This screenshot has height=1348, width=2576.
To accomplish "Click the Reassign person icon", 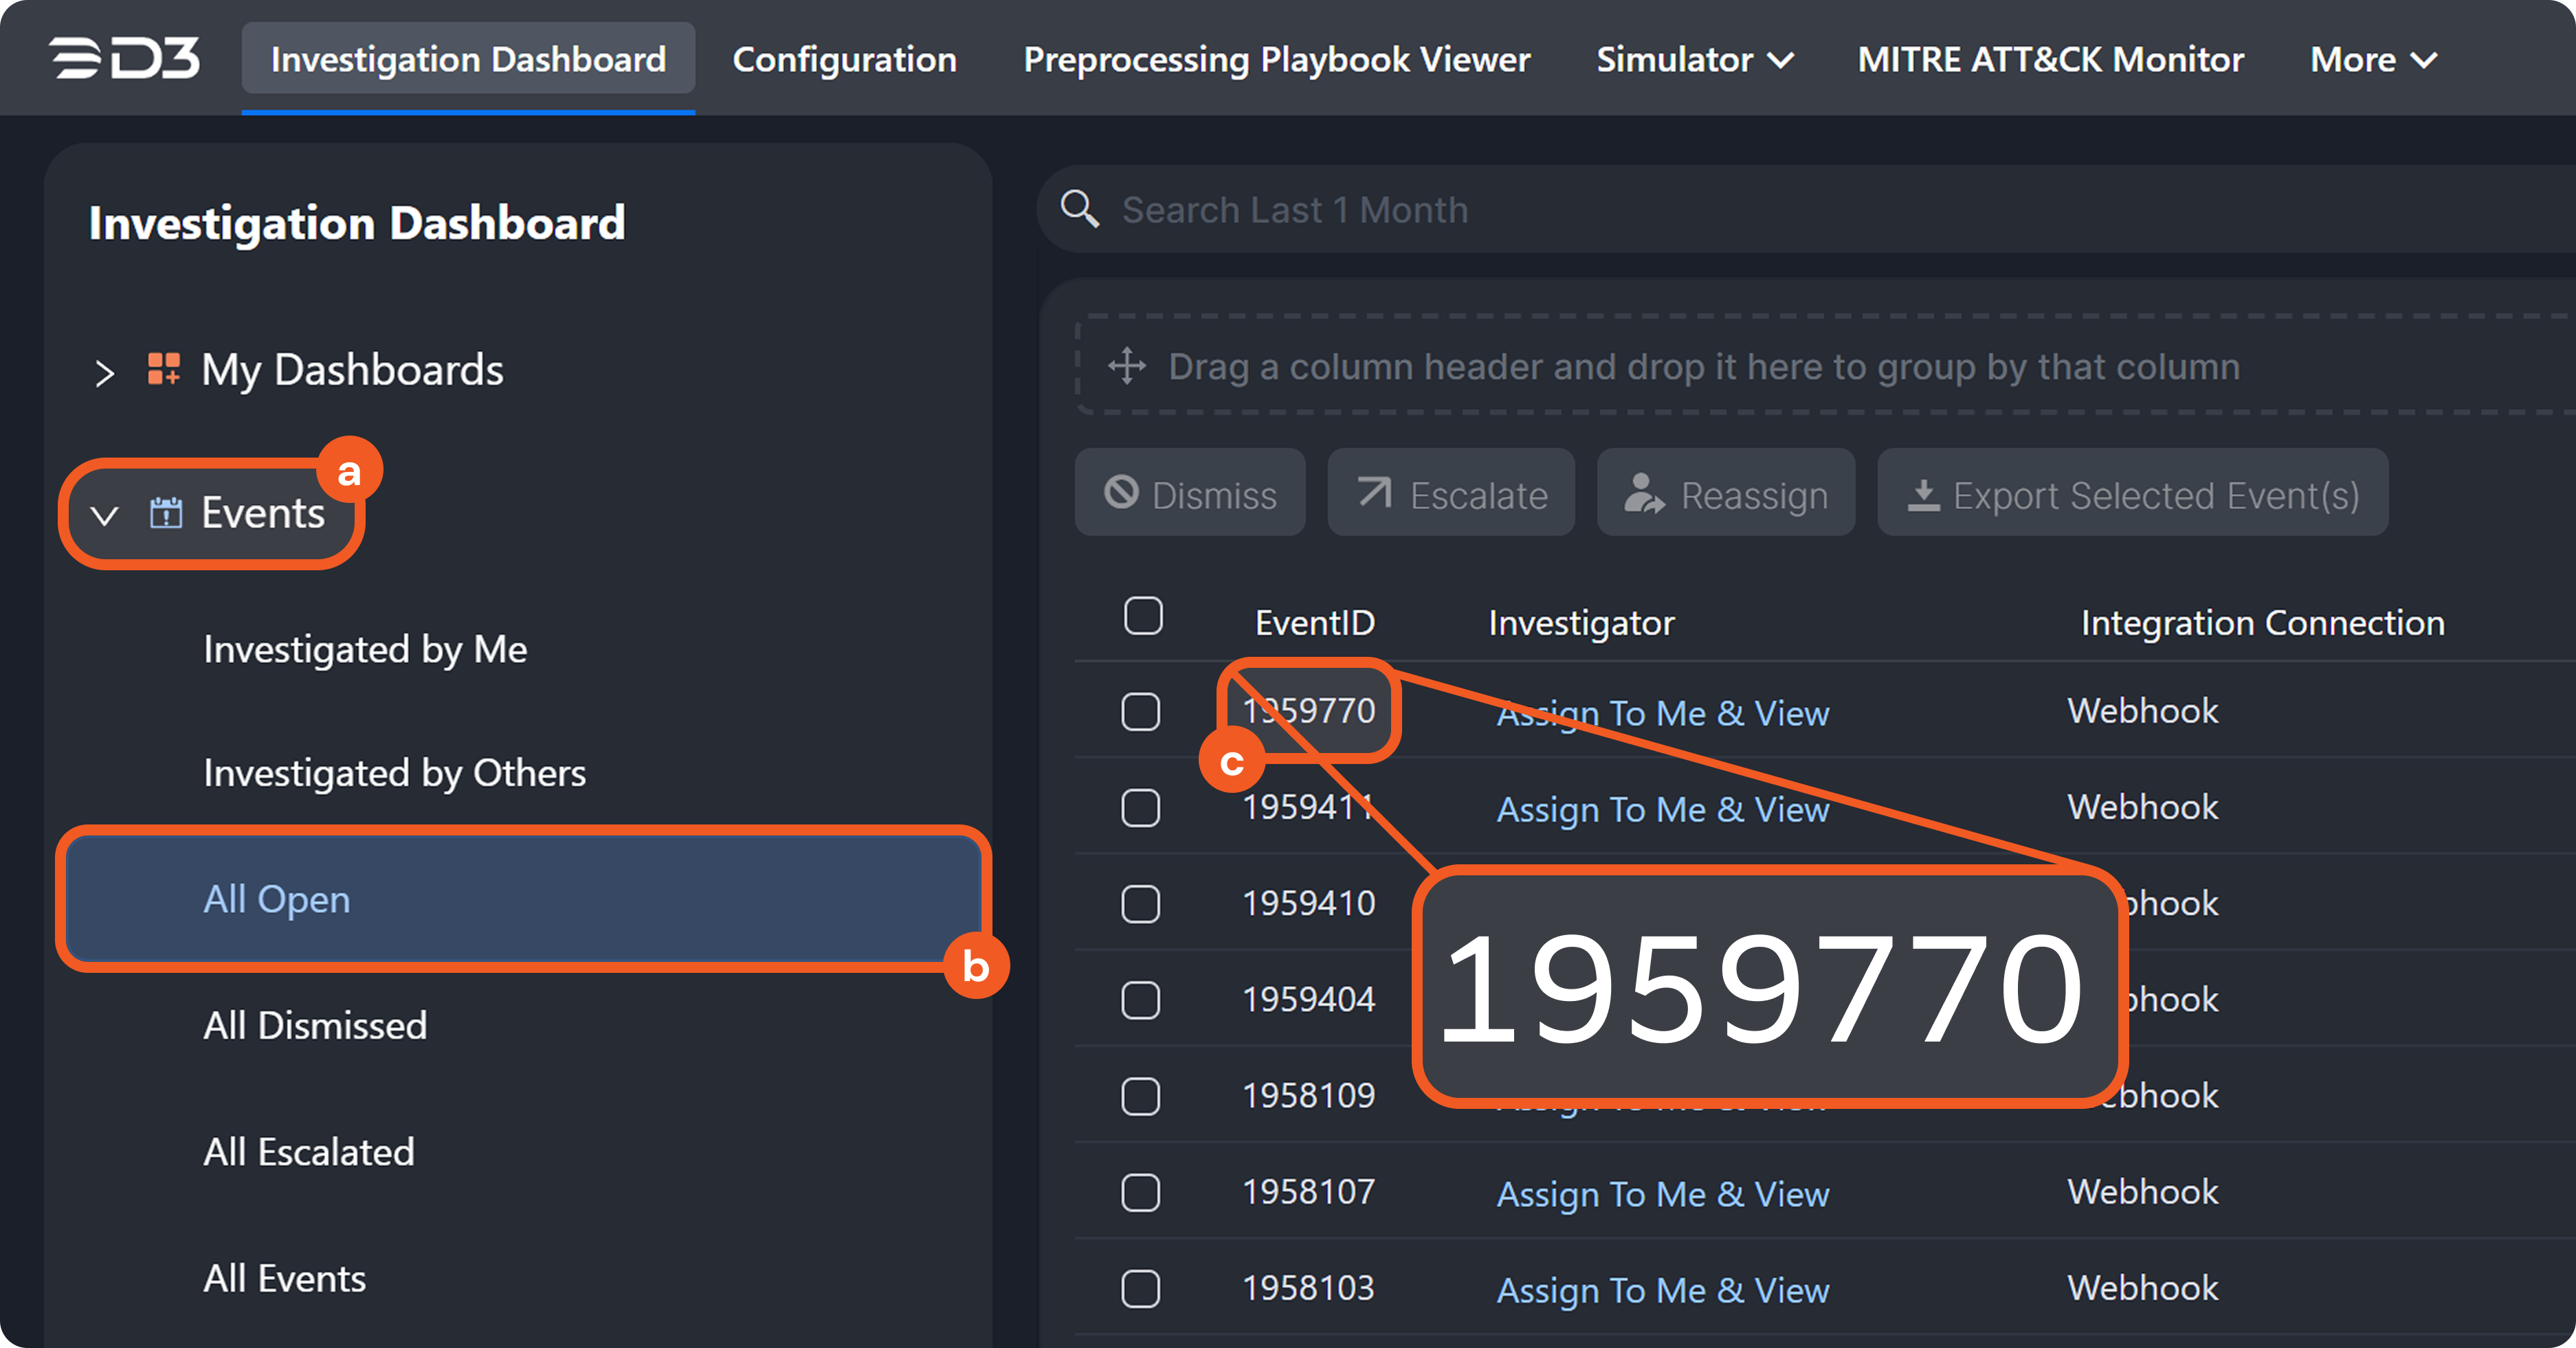I will coord(1643,494).
